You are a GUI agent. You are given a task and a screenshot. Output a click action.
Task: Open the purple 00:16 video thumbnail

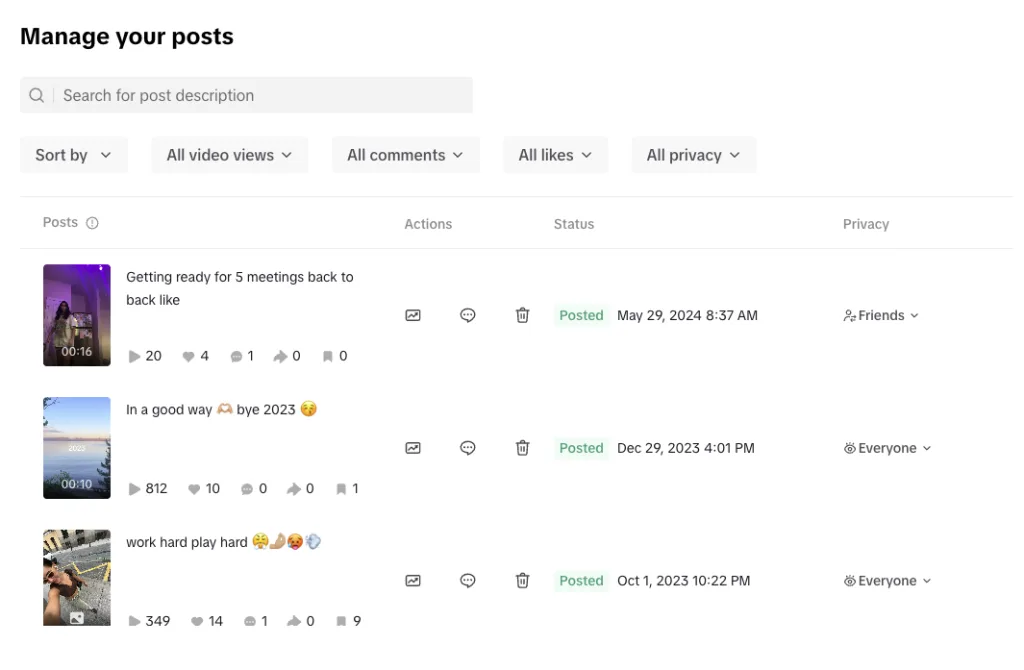(x=77, y=315)
